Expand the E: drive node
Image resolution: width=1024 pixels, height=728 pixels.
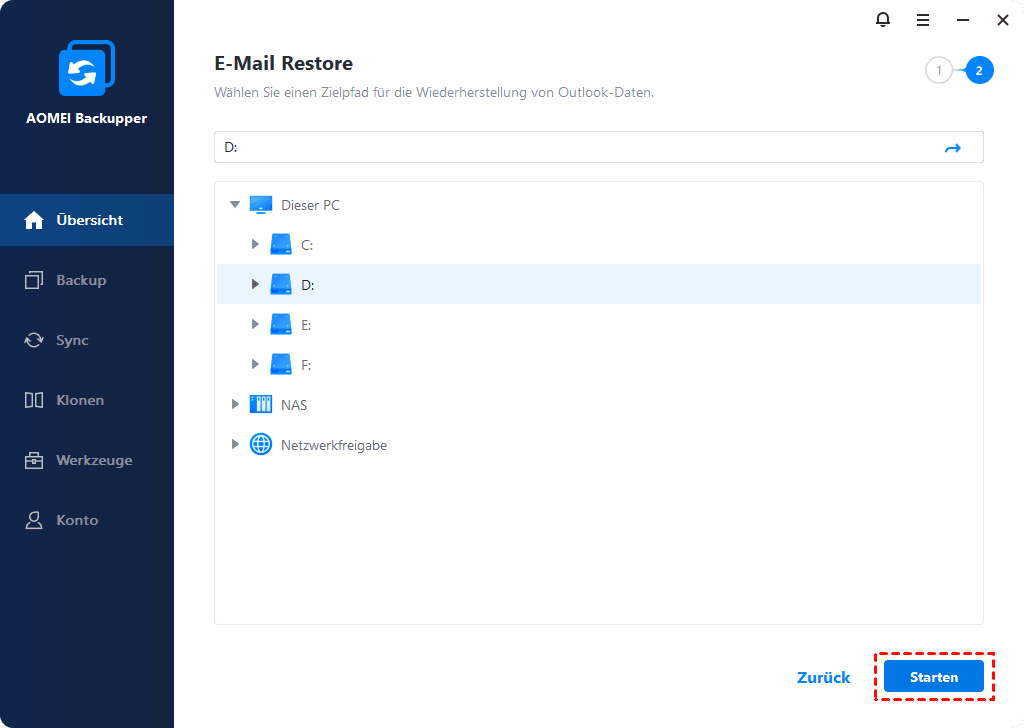click(255, 324)
